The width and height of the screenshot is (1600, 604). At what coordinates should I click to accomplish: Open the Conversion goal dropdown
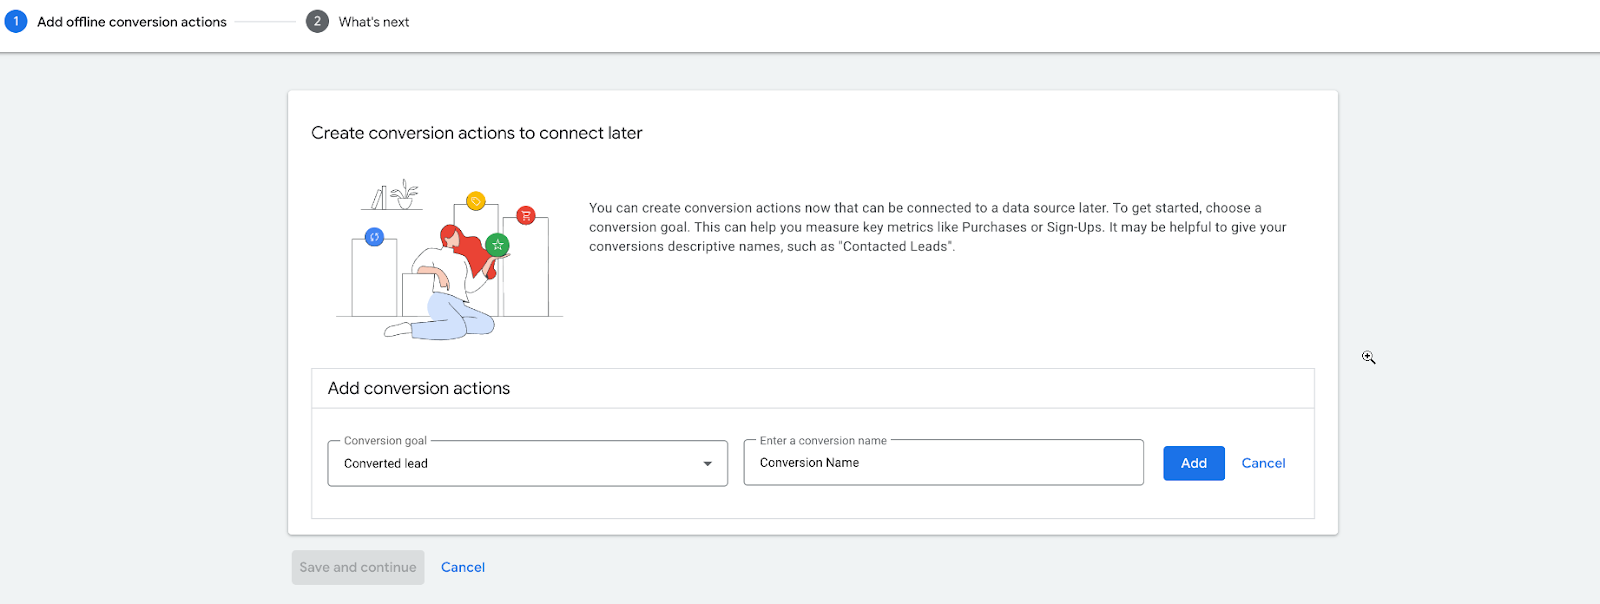click(x=527, y=464)
